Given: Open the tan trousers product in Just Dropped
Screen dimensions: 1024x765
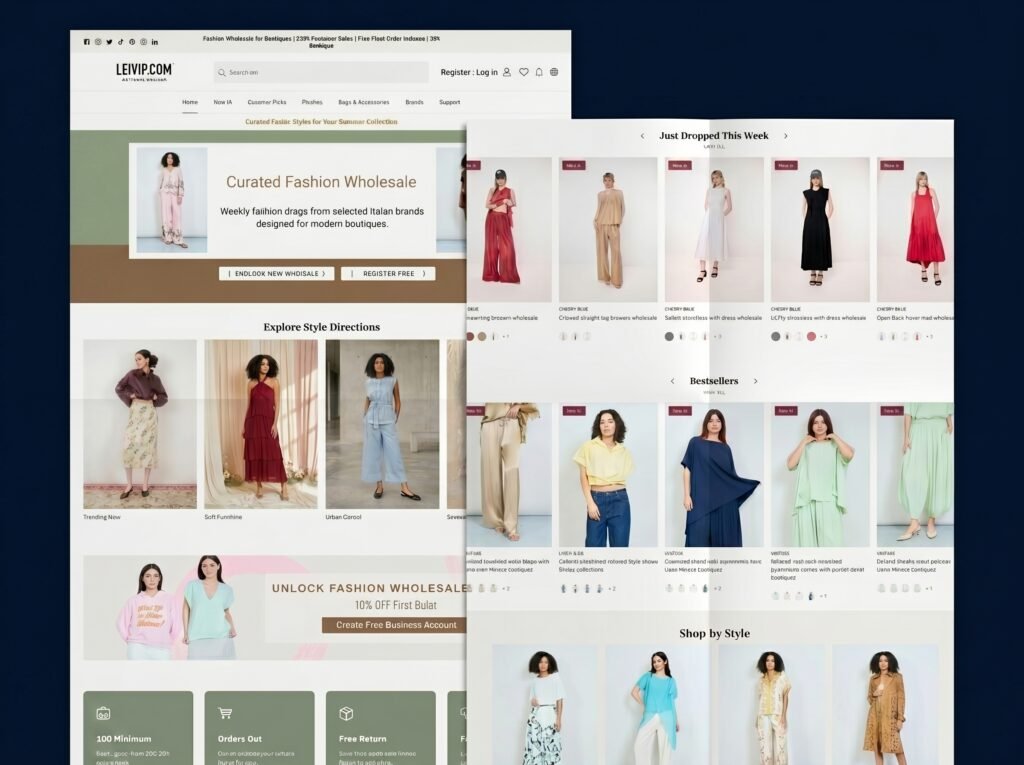Looking at the screenshot, I should (x=608, y=229).
